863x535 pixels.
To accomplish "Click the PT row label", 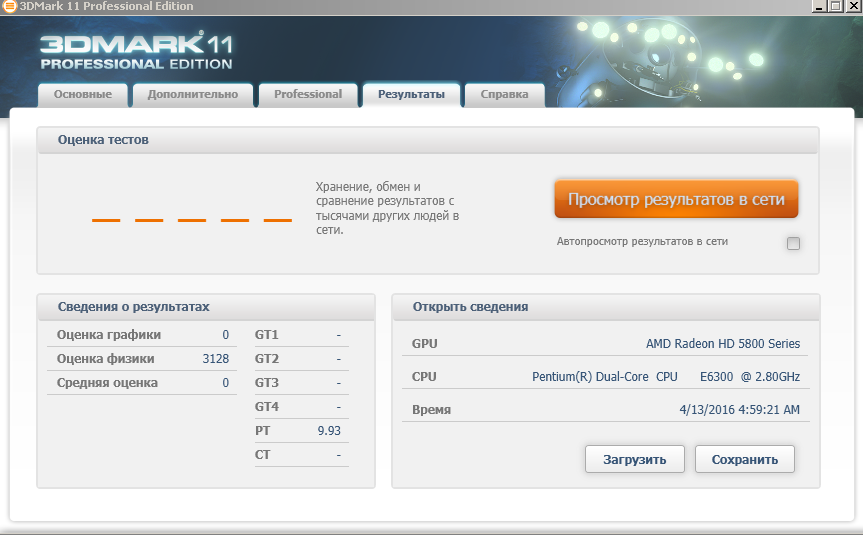I will pos(263,431).
